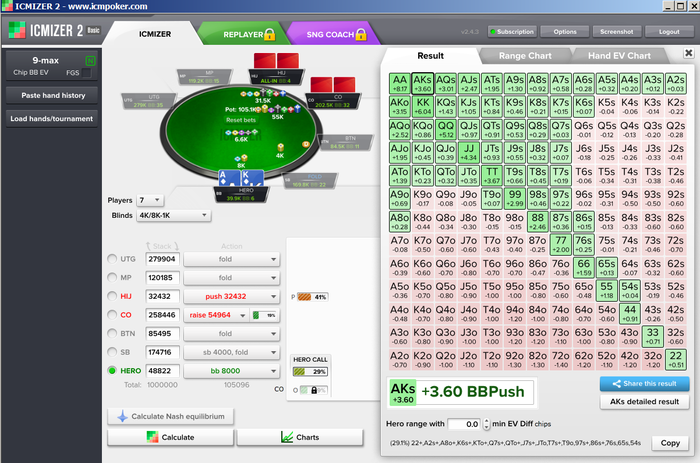Select the BTN radio button

pos(112,334)
